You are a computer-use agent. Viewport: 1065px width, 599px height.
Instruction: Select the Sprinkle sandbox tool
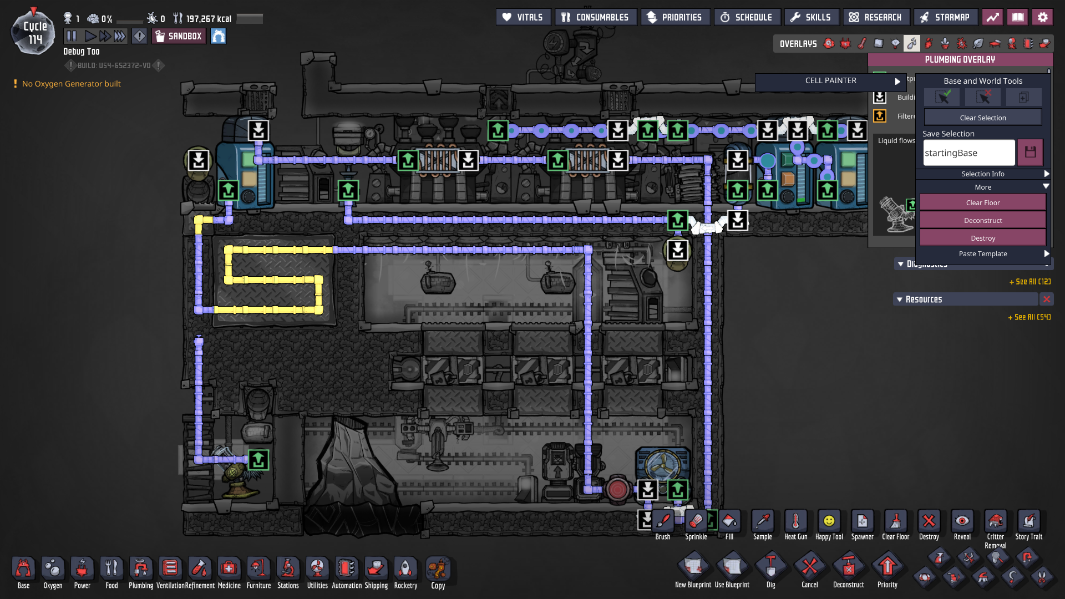coord(696,522)
